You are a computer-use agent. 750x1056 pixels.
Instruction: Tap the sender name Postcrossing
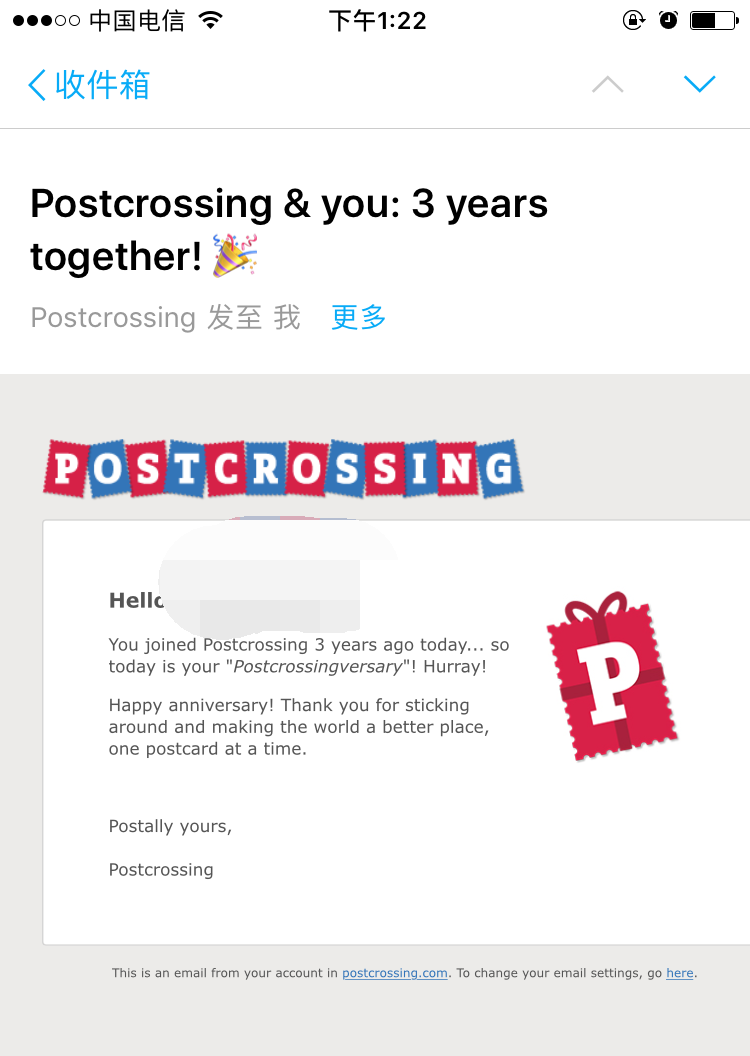pyautogui.click(x=113, y=317)
